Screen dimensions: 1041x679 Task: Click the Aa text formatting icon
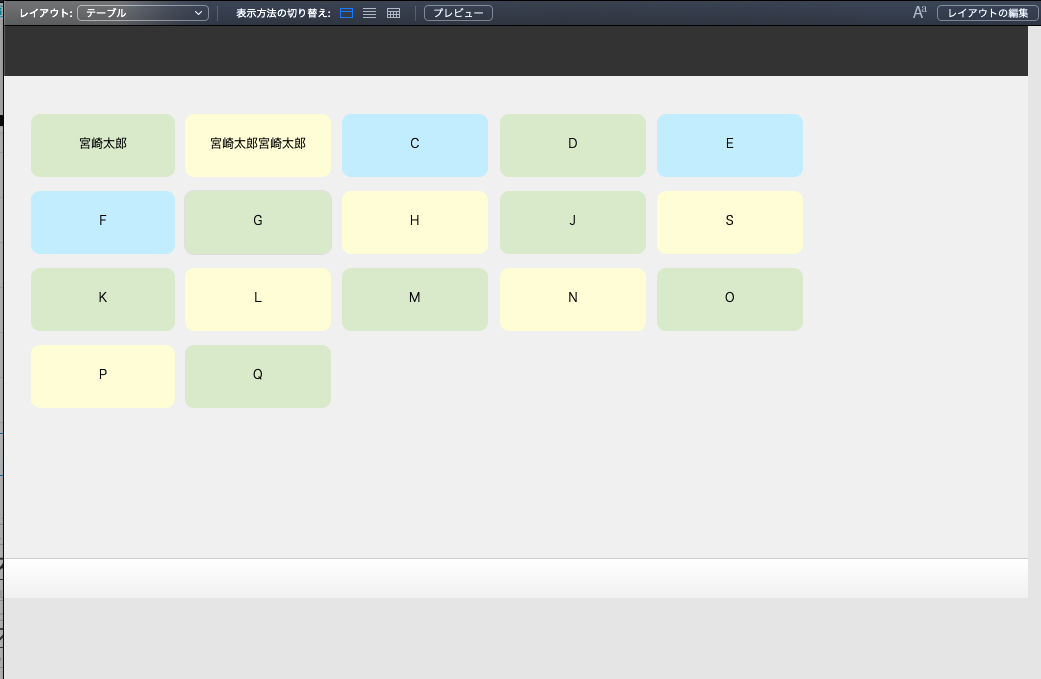(x=917, y=12)
